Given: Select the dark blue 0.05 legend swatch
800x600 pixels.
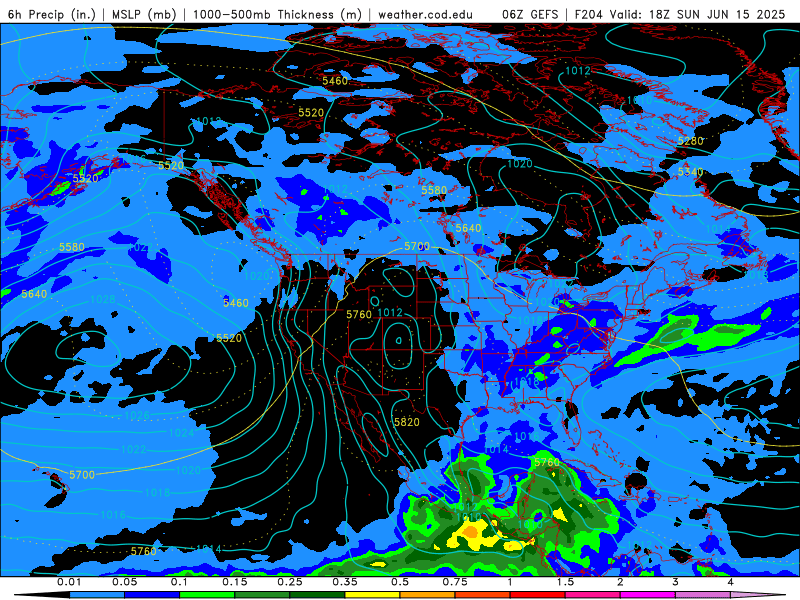Looking at the screenshot, I should click(x=152, y=595).
